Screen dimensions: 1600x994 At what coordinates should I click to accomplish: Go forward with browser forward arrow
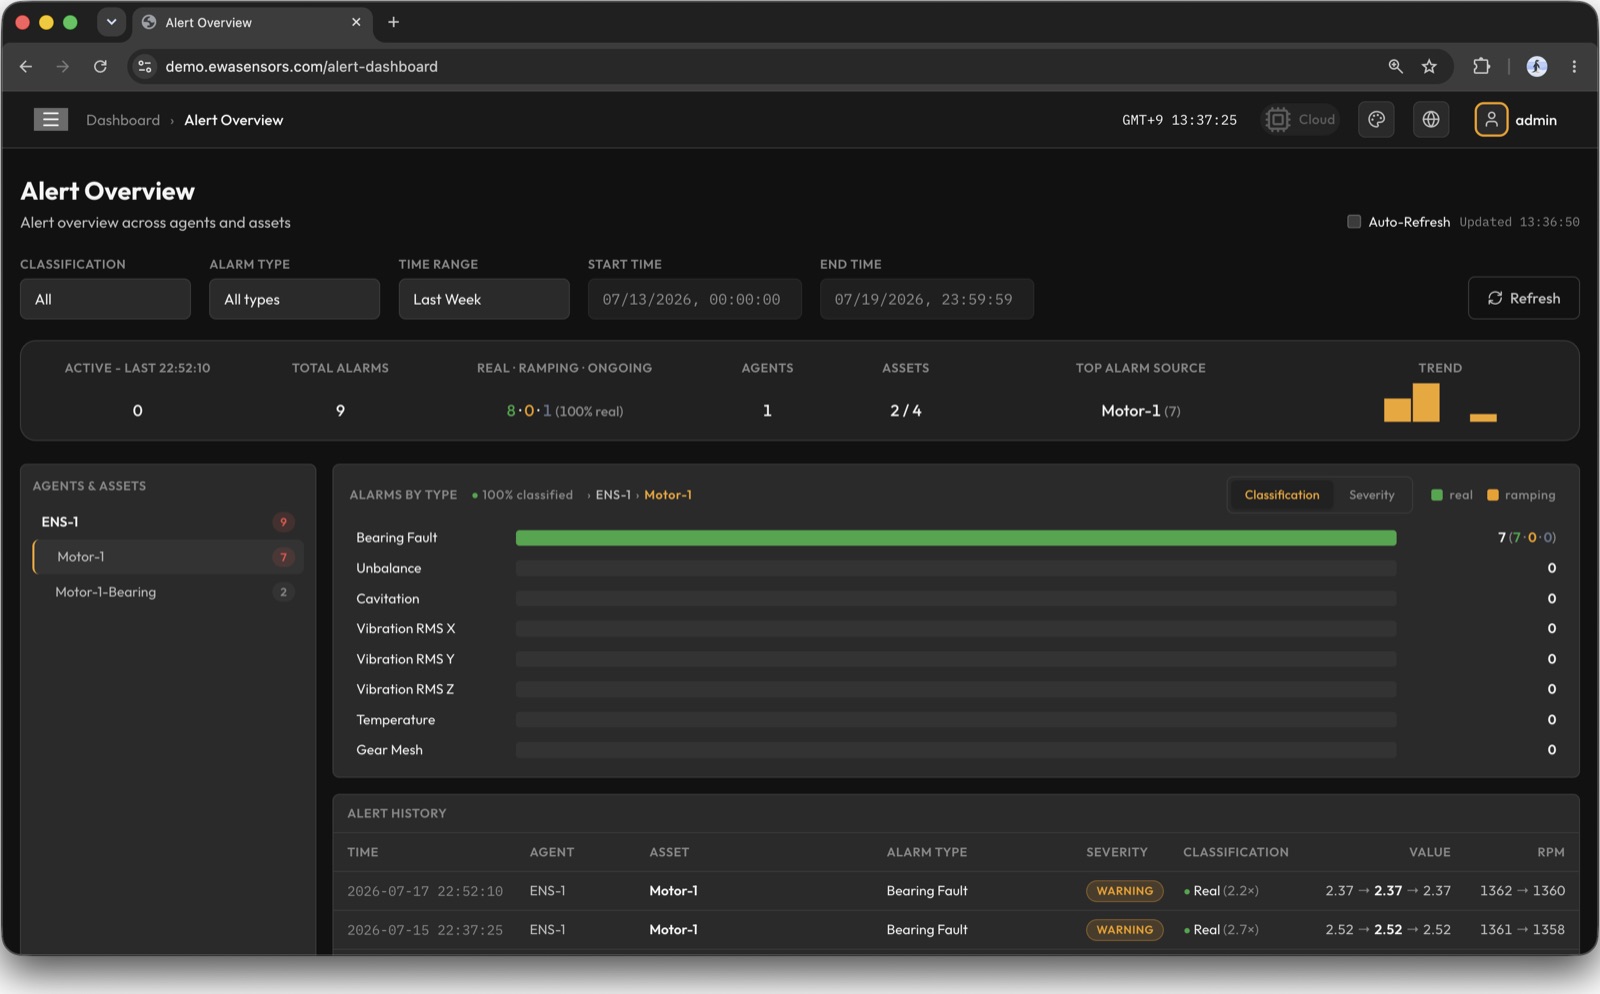point(63,66)
